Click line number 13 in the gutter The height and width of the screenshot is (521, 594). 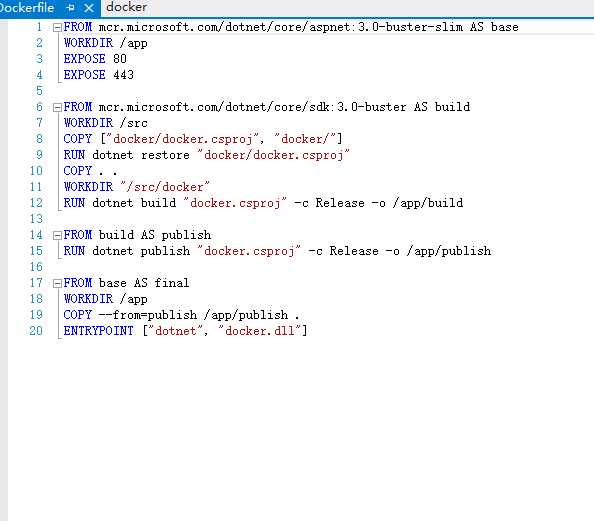point(36,219)
